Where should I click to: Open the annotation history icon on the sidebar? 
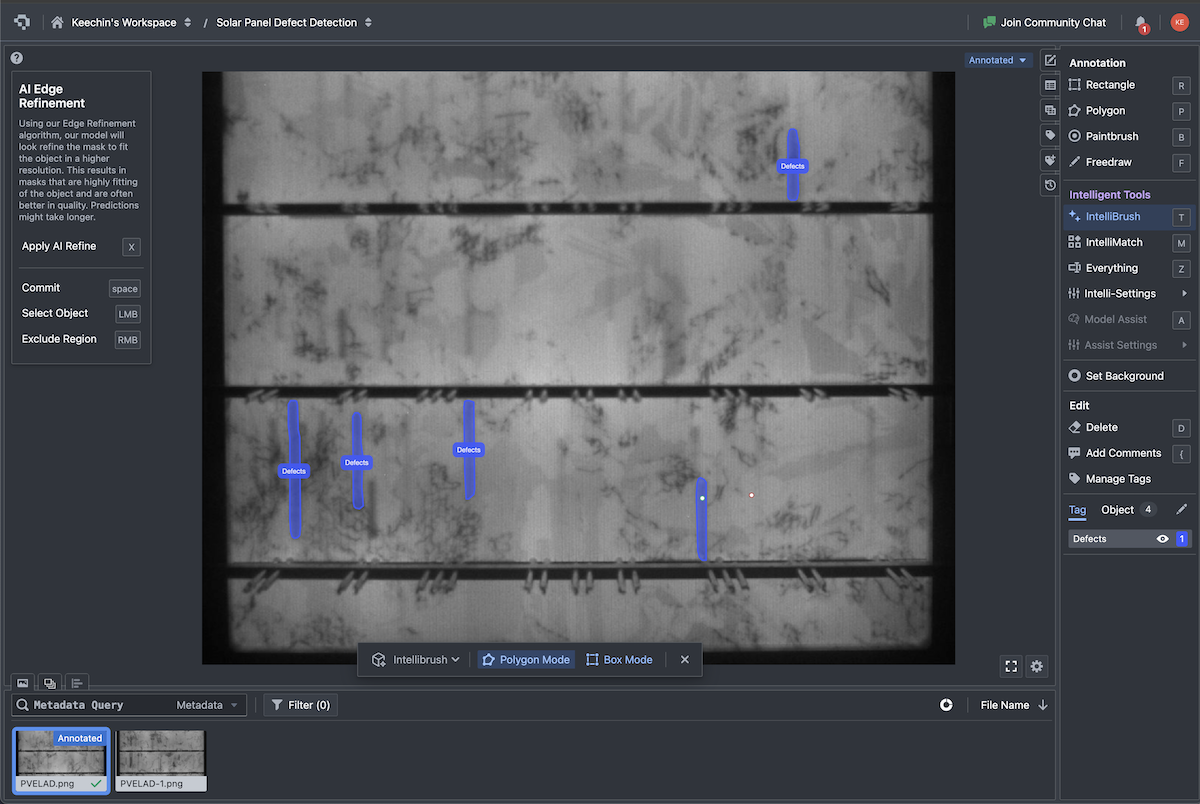tap(1049, 184)
